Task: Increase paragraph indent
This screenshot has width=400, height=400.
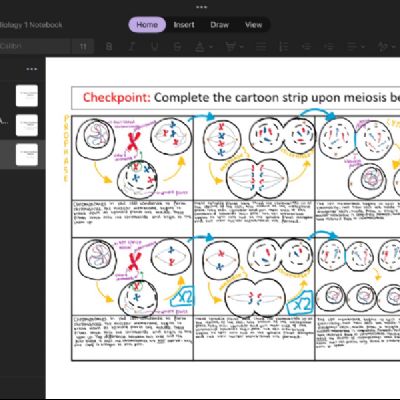Action: (330, 46)
